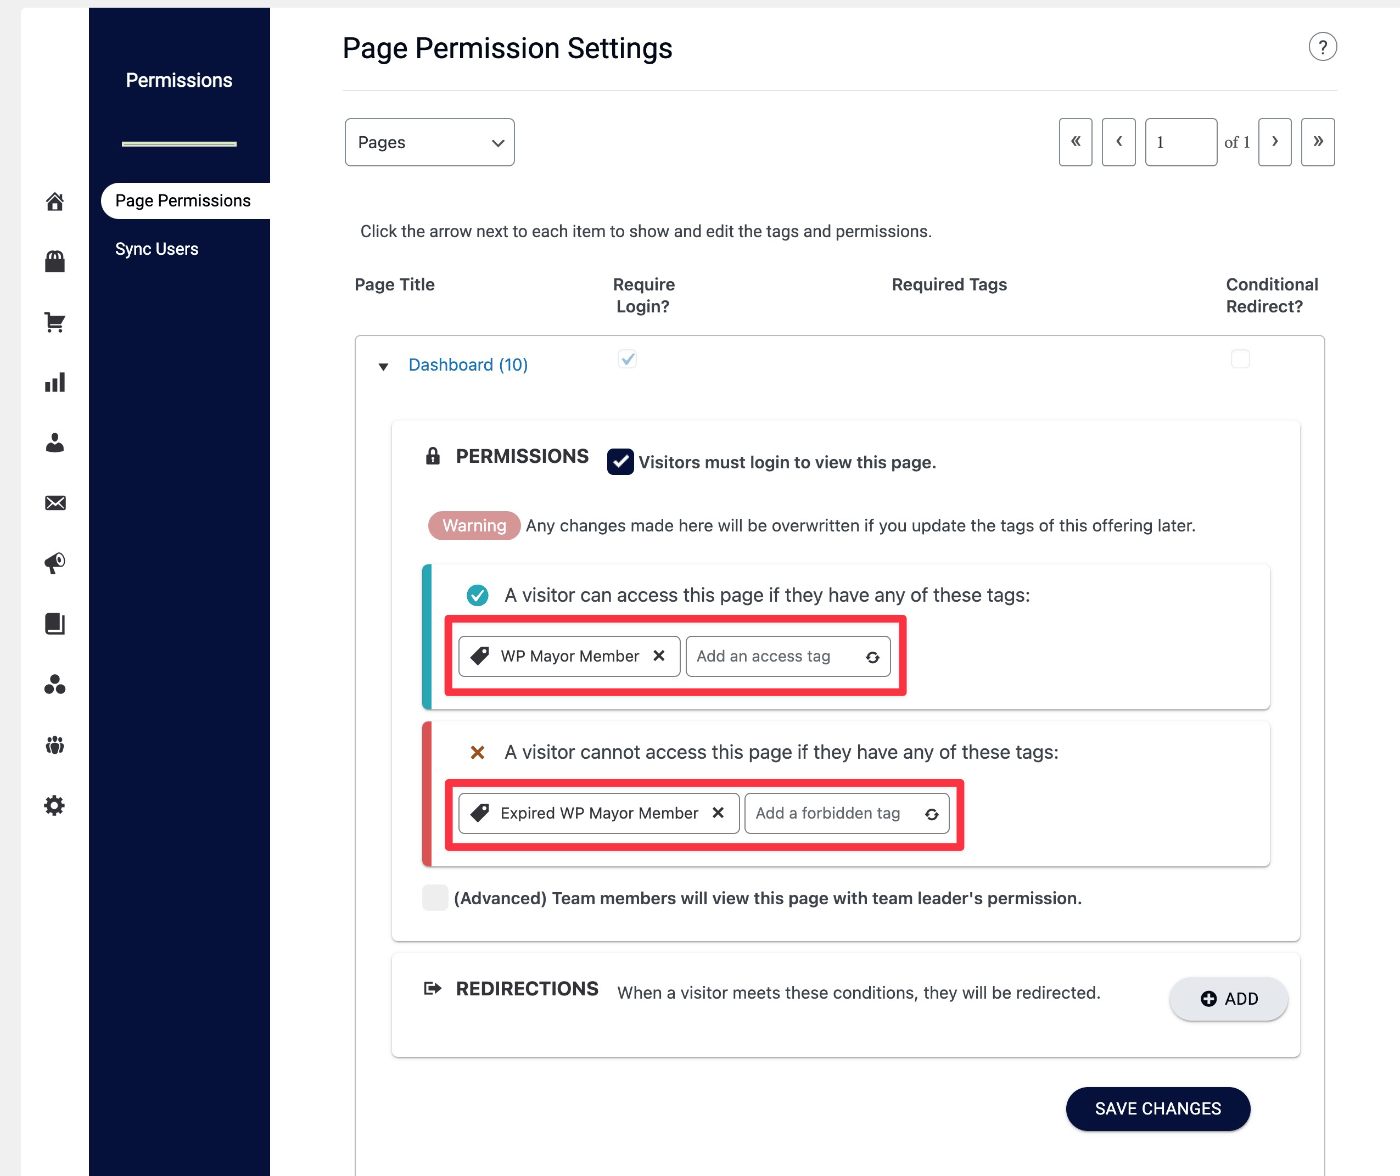Collapse the Dashboard row arrow
1400x1176 pixels.
pyautogui.click(x=383, y=367)
